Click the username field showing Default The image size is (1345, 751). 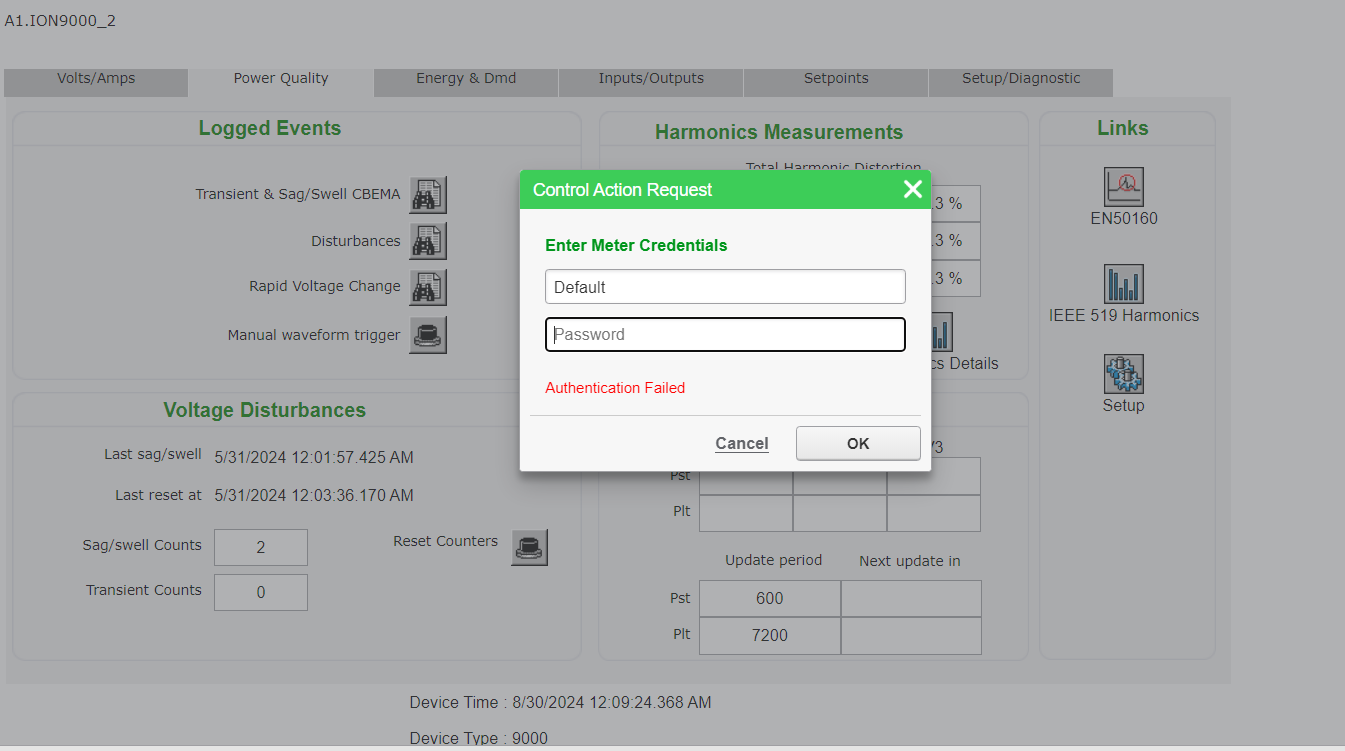coord(725,287)
